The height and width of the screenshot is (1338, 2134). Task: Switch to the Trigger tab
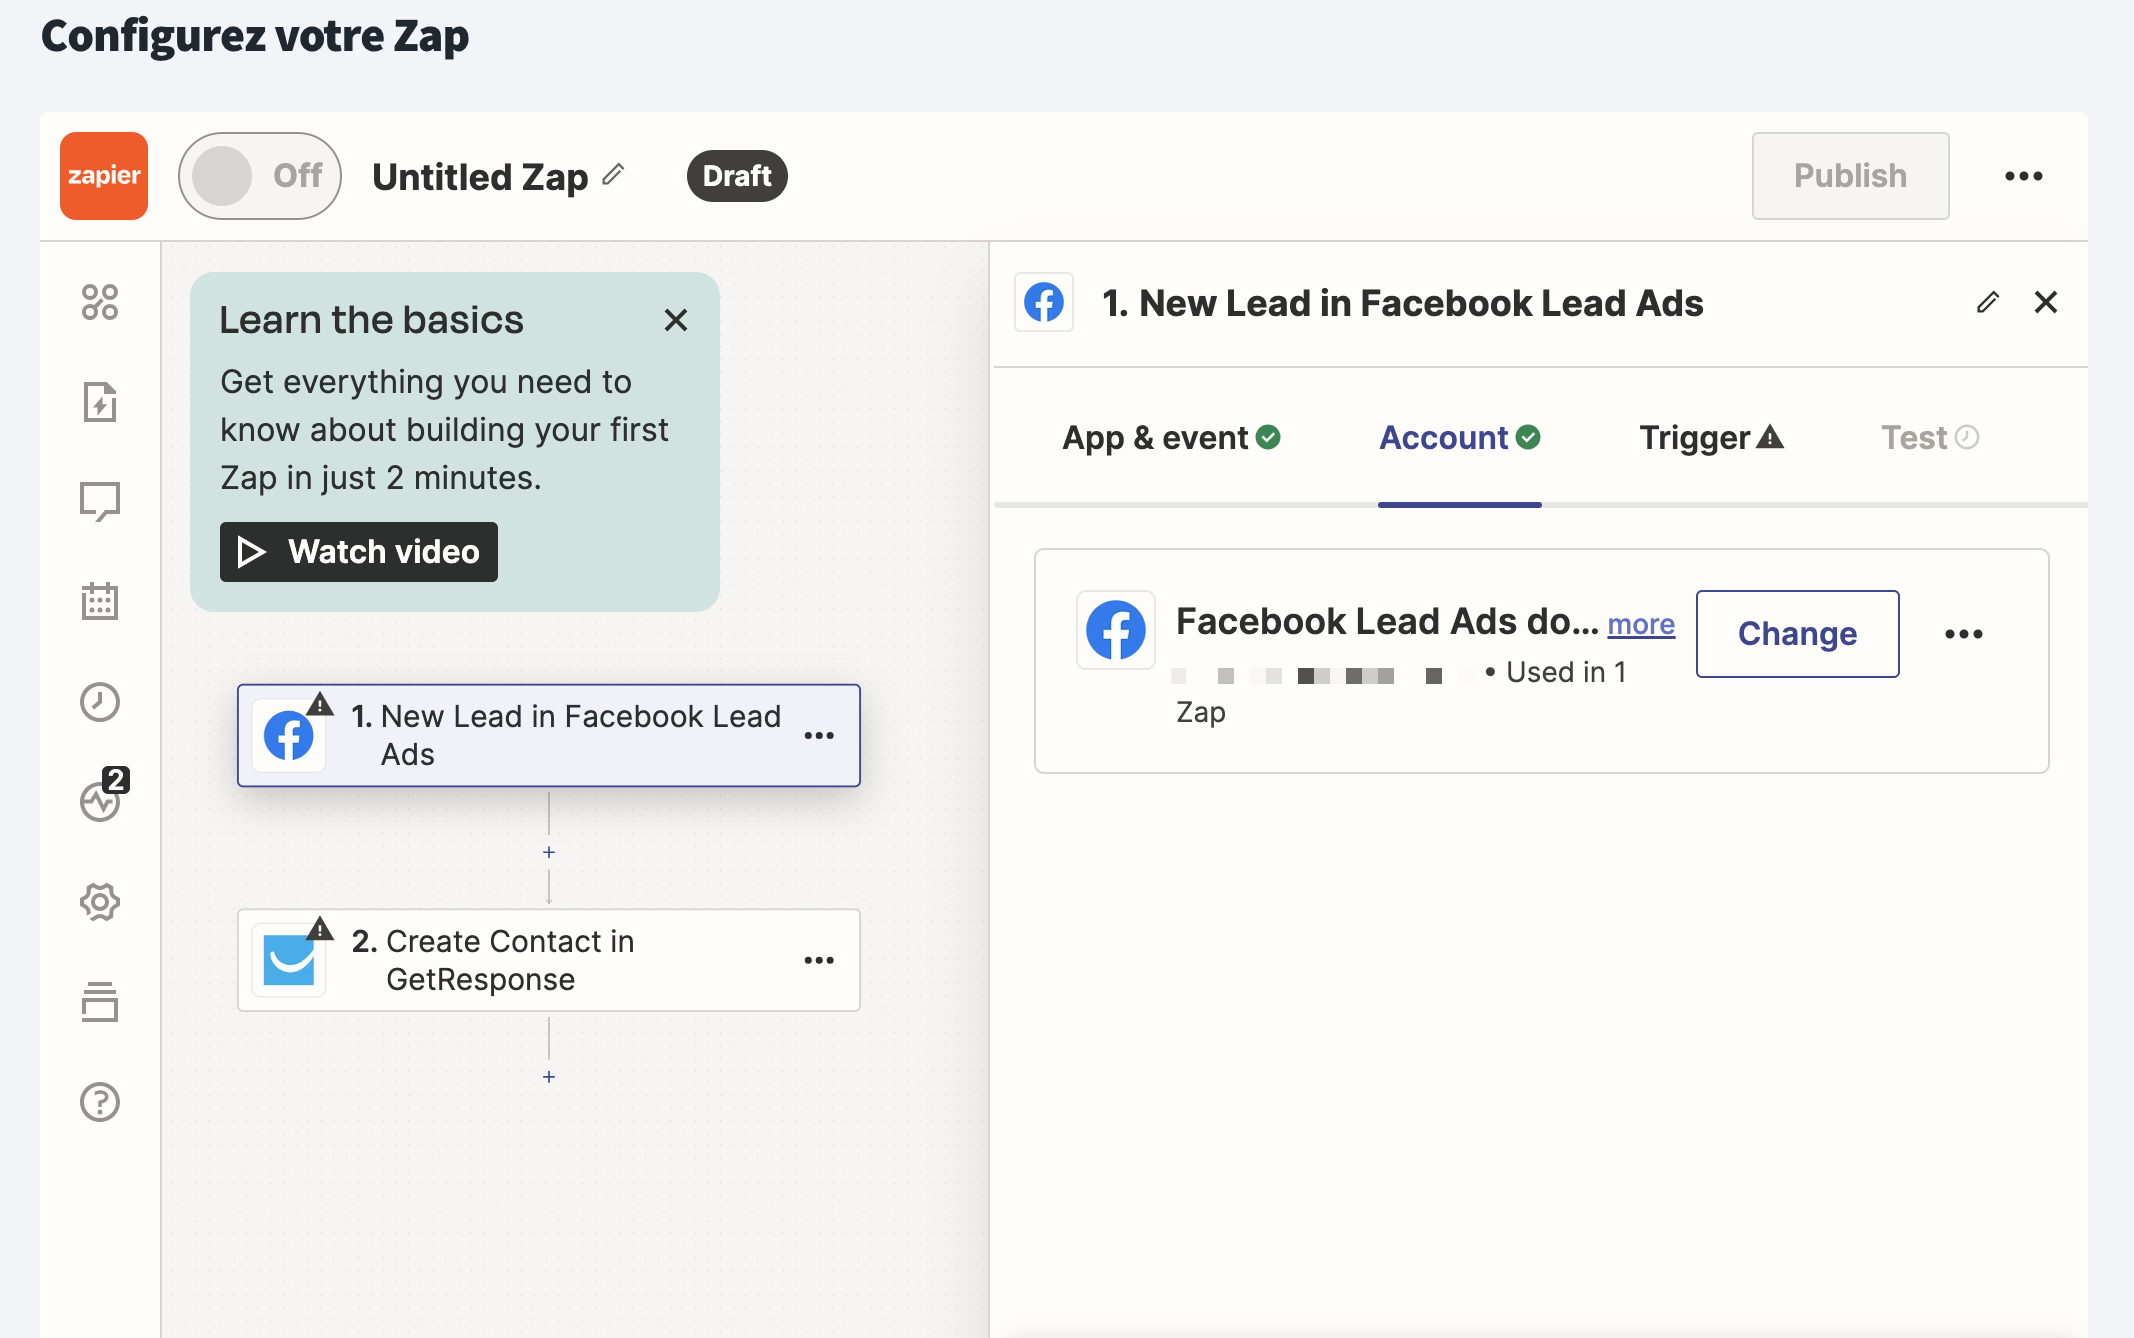[1712, 438]
